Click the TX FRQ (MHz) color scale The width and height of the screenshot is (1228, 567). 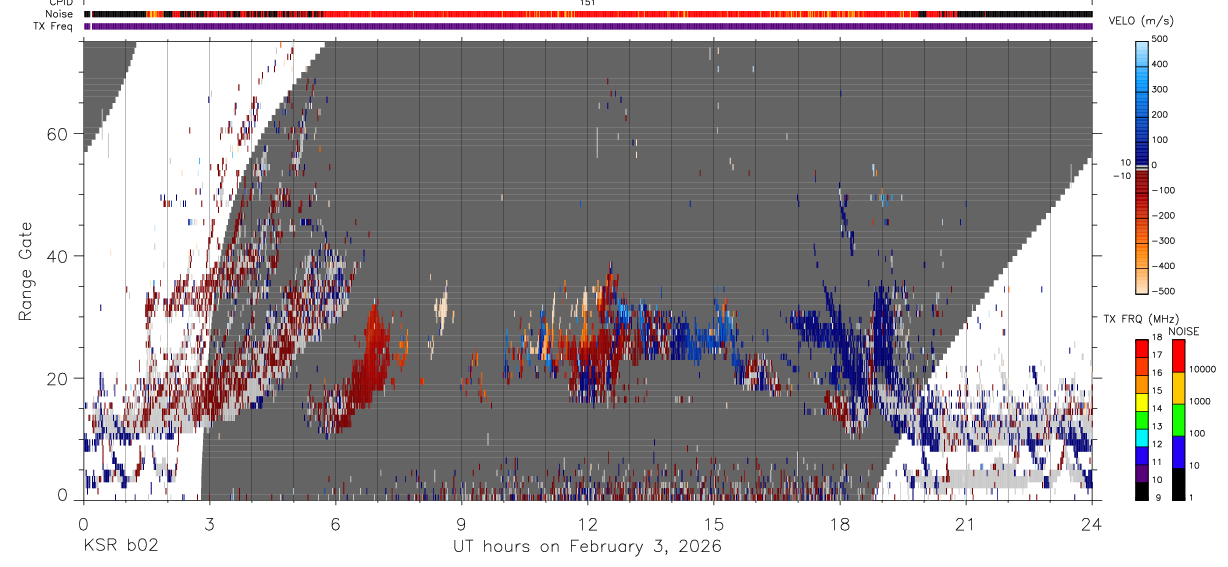pyautogui.click(x=1143, y=420)
